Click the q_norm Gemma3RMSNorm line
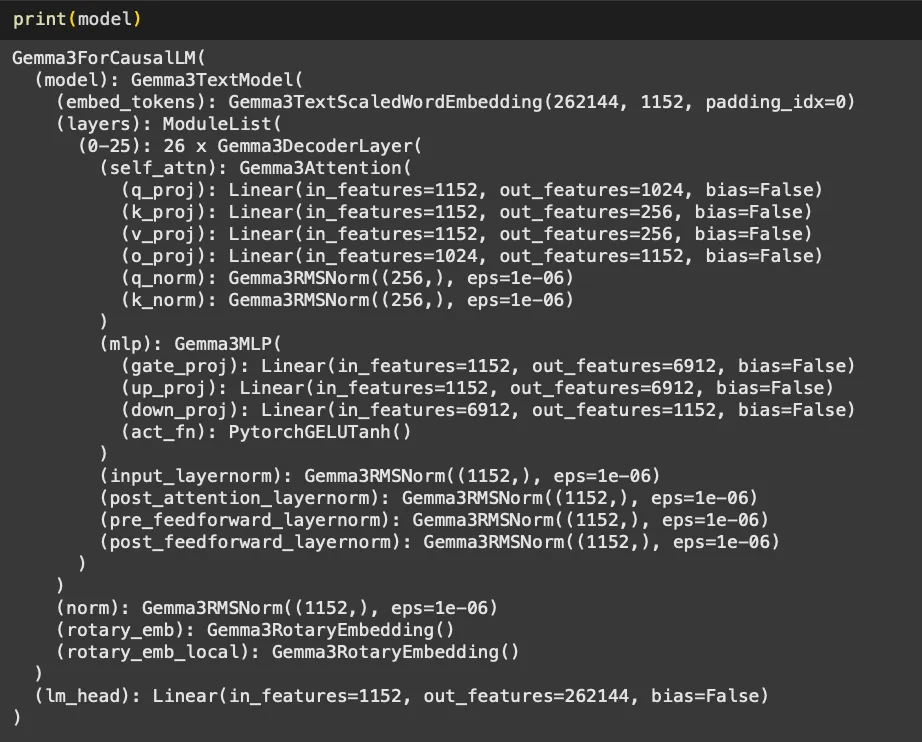922x742 pixels. point(347,278)
